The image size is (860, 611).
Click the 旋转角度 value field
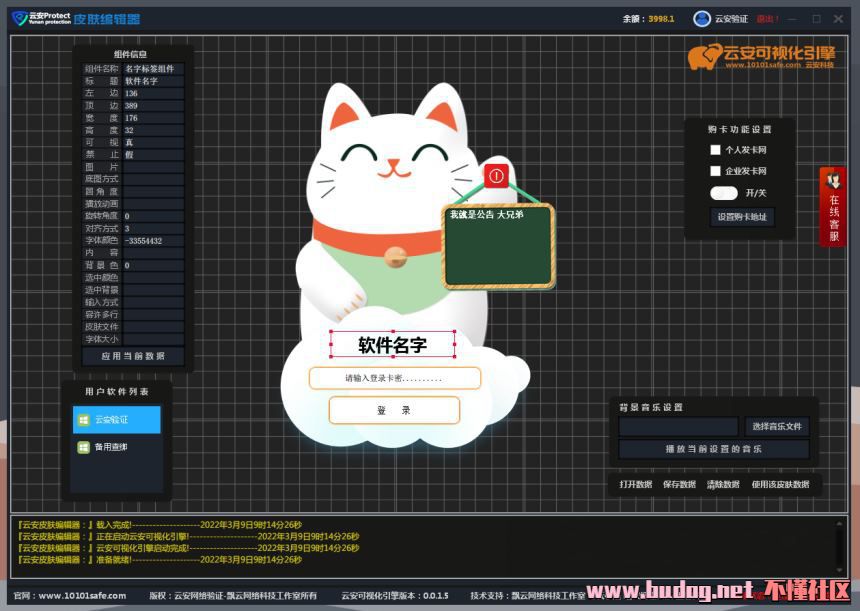[x=154, y=216]
